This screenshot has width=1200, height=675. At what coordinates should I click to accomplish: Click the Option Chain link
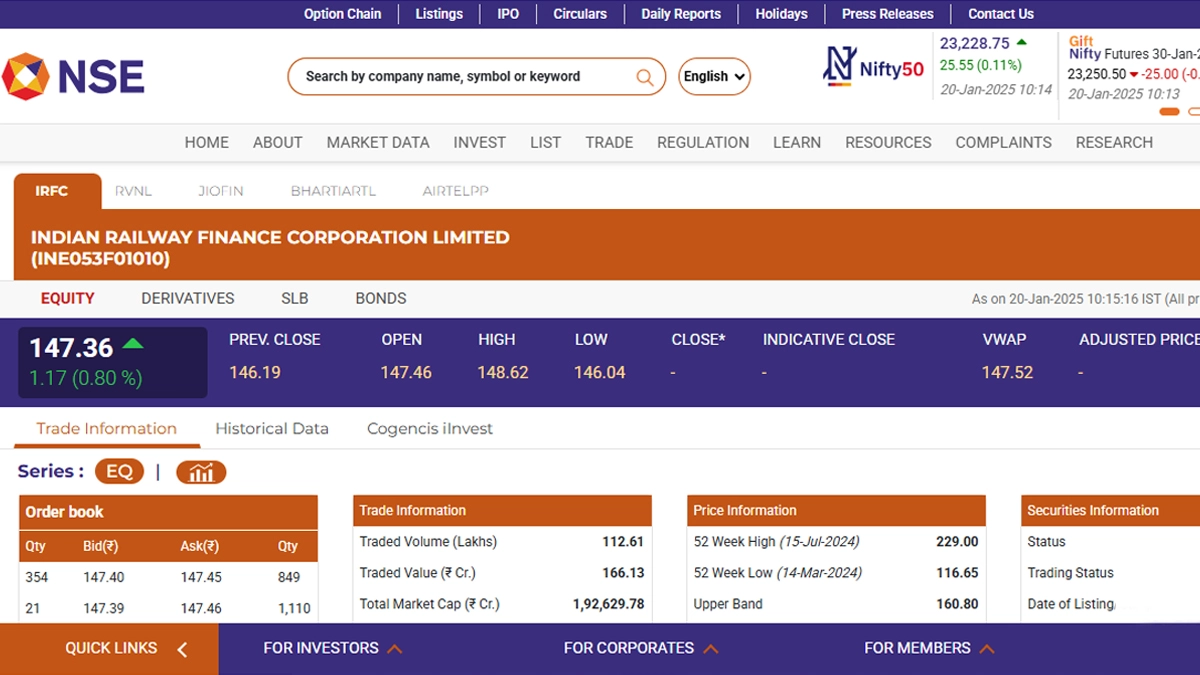pyautogui.click(x=342, y=14)
